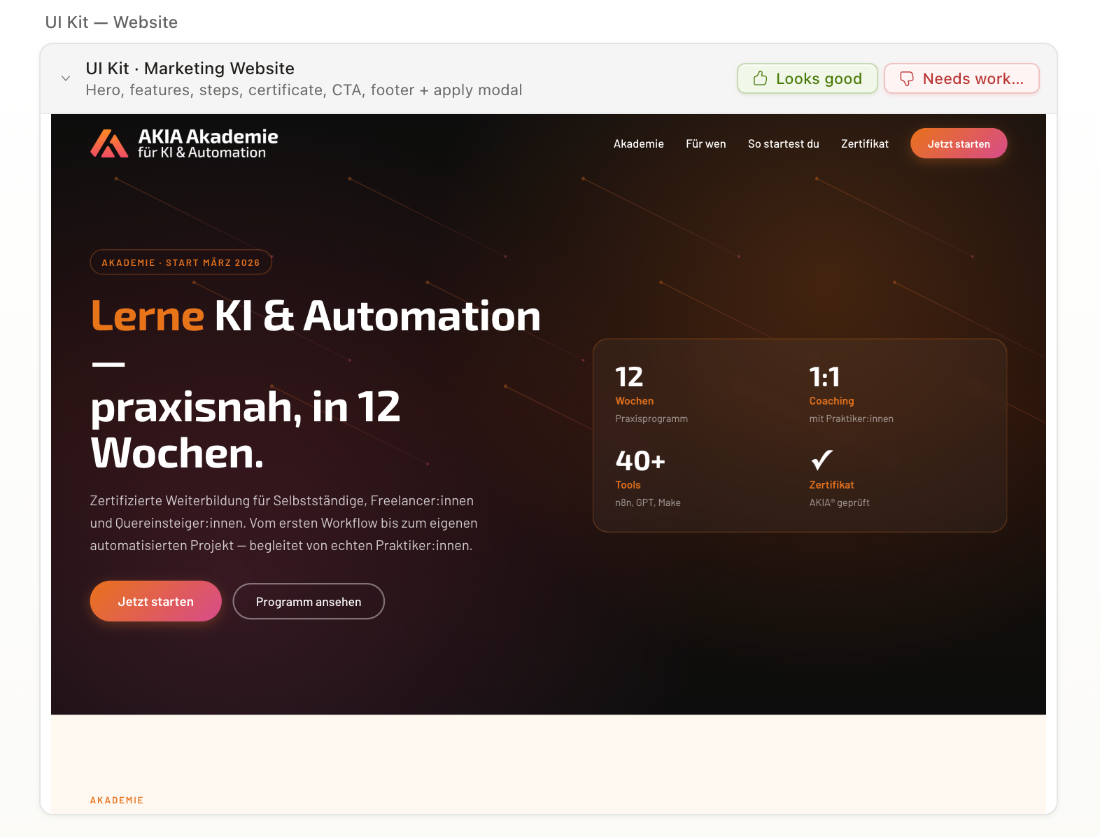
Task: Click the 'n8n, GPT, Make' text
Action: (x=648, y=502)
